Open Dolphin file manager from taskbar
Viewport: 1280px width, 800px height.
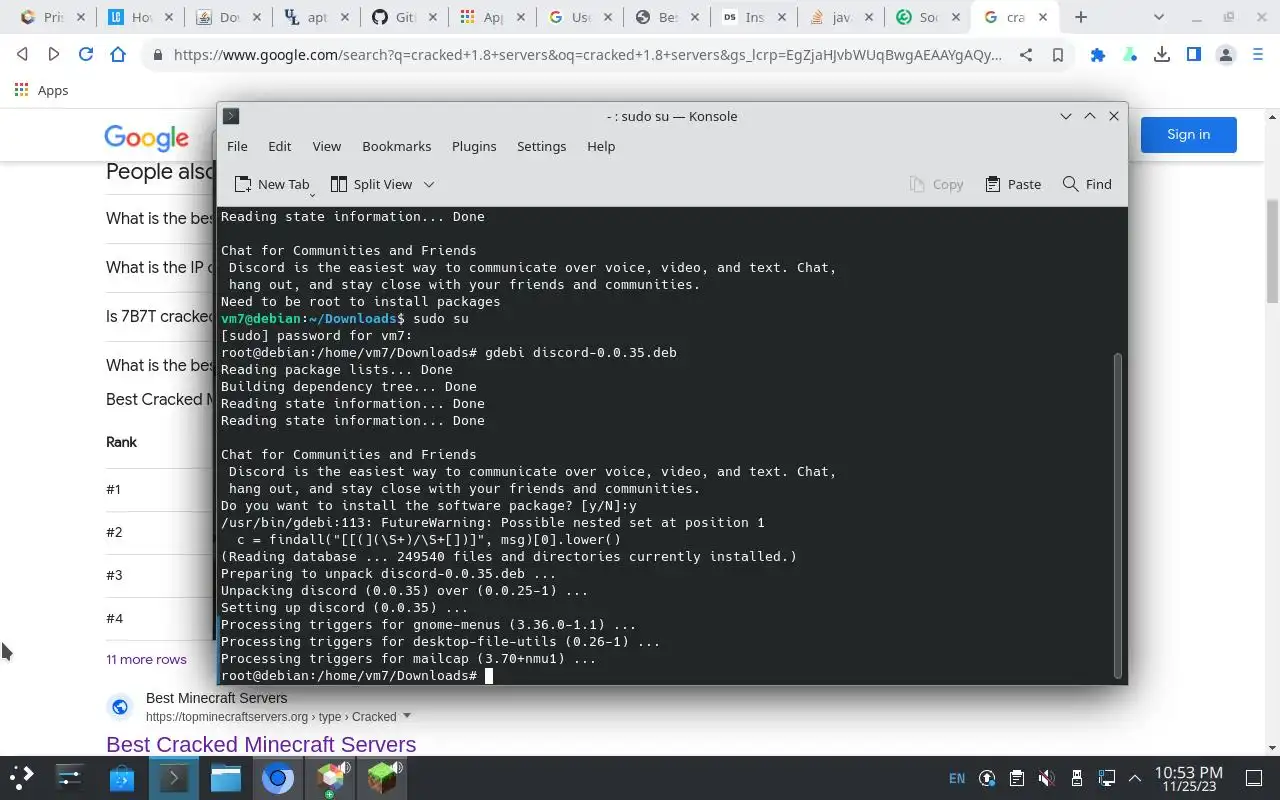pyautogui.click(x=226, y=777)
